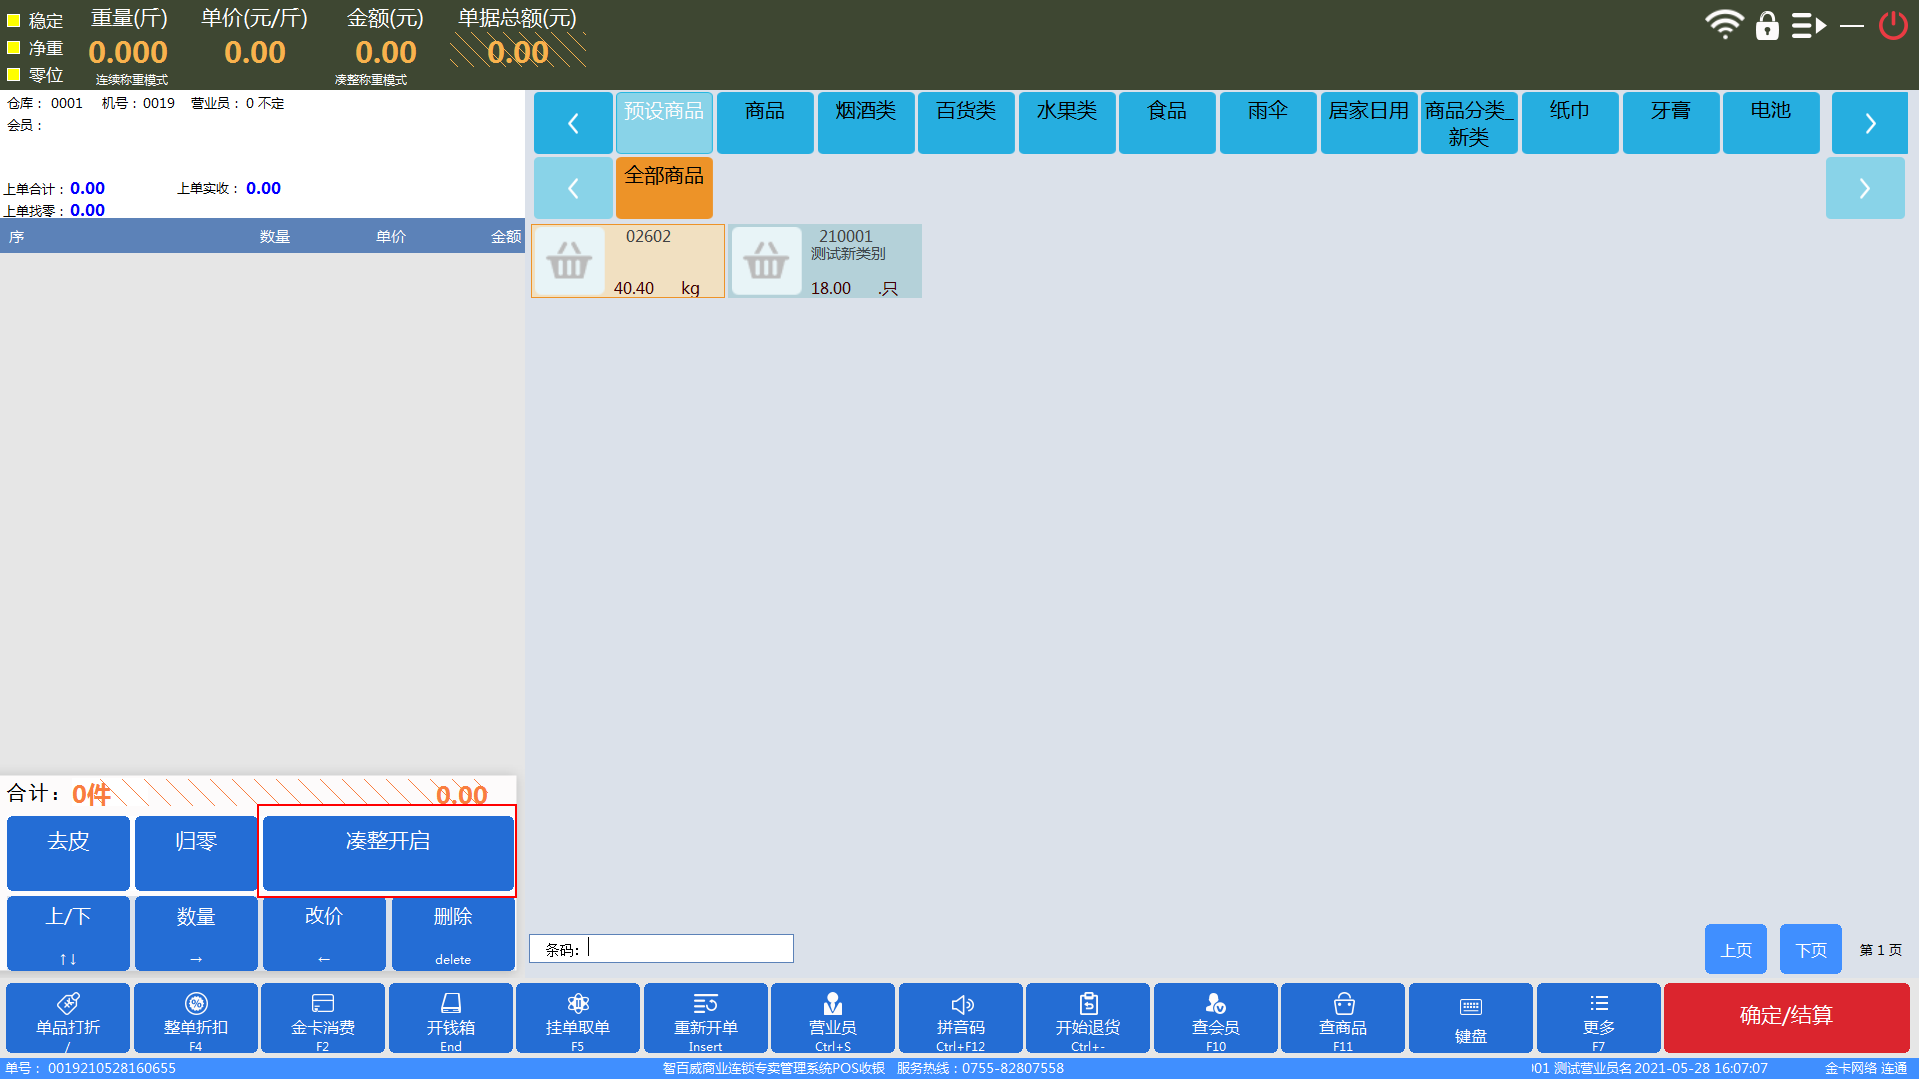Click the 去皮 tare button
Image resolution: width=1919 pixels, height=1079 pixels.
pyautogui.click(x=68, y=852)
